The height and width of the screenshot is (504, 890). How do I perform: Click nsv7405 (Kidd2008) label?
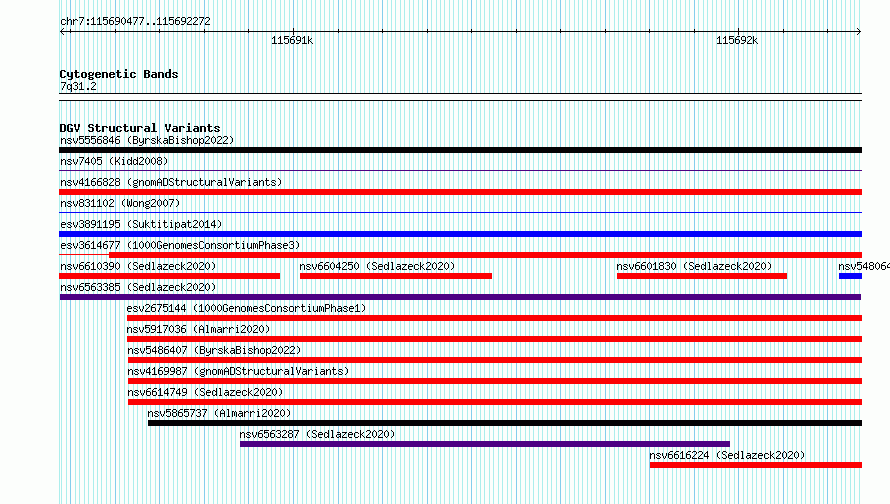(114, 161)
